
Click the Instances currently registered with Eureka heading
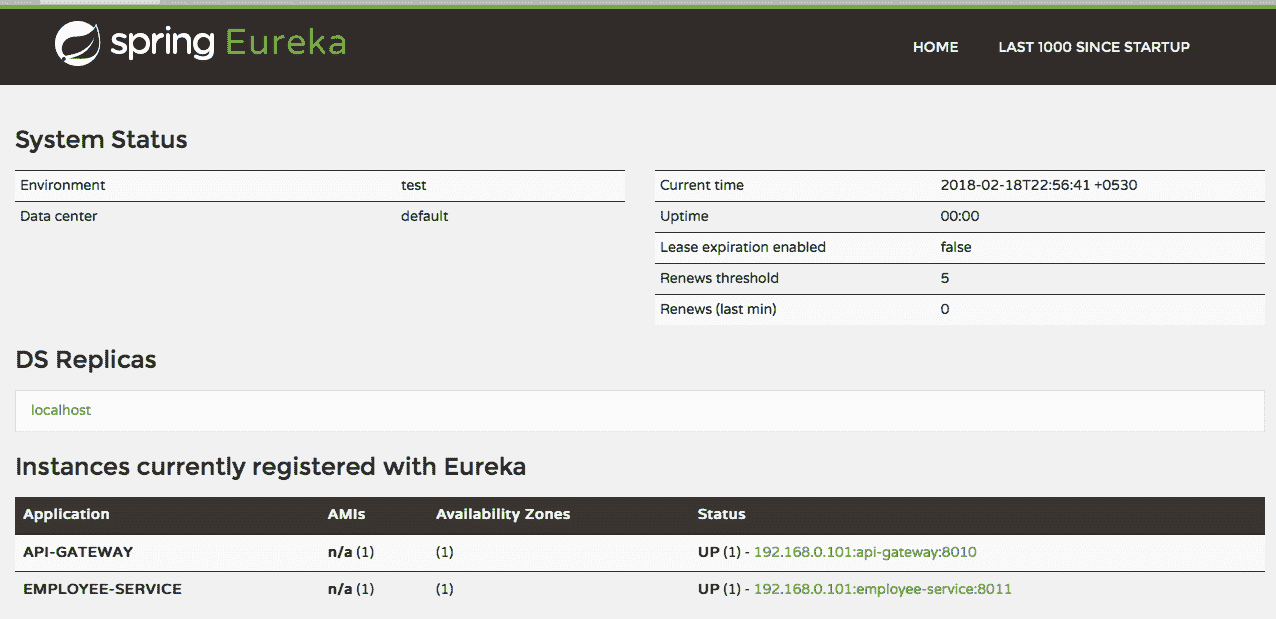pos(271,467)
